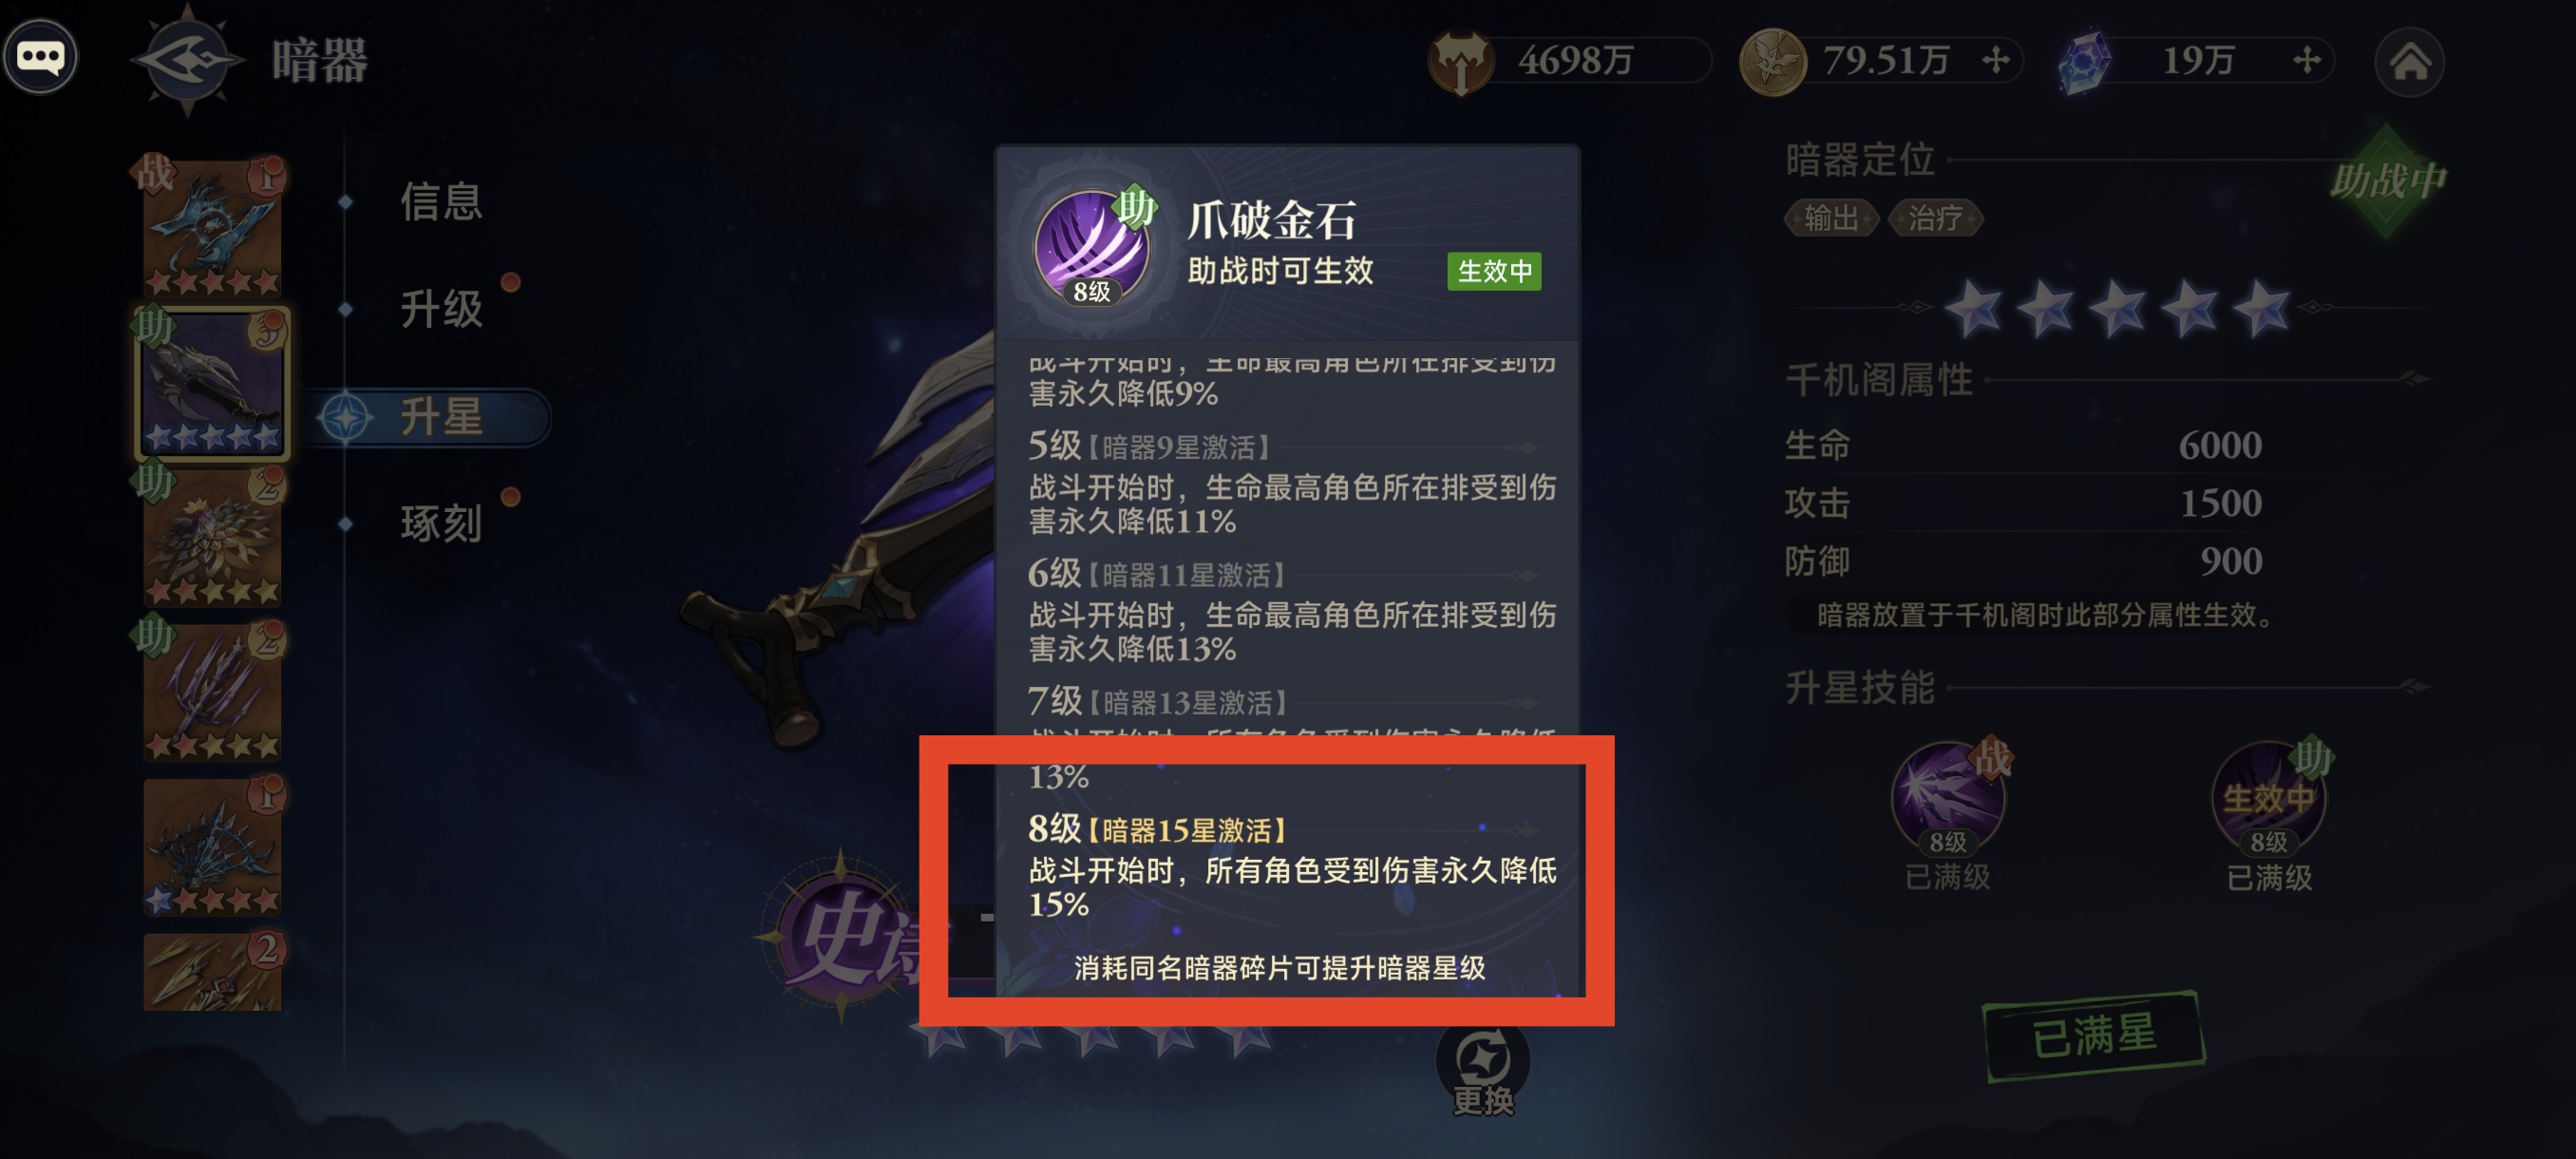Tap the 更换 swap icon

coord(1483,1070)
